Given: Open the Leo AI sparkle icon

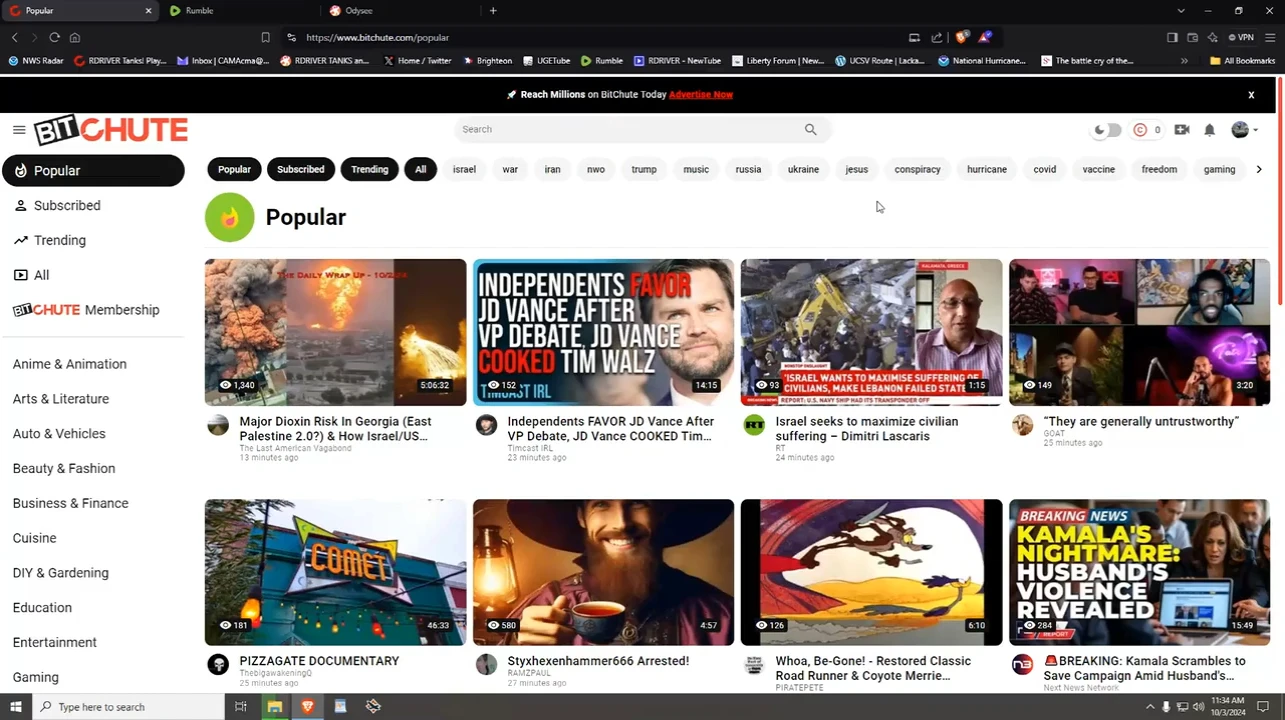Looking at the screenshot, I should coord(1212,37).
